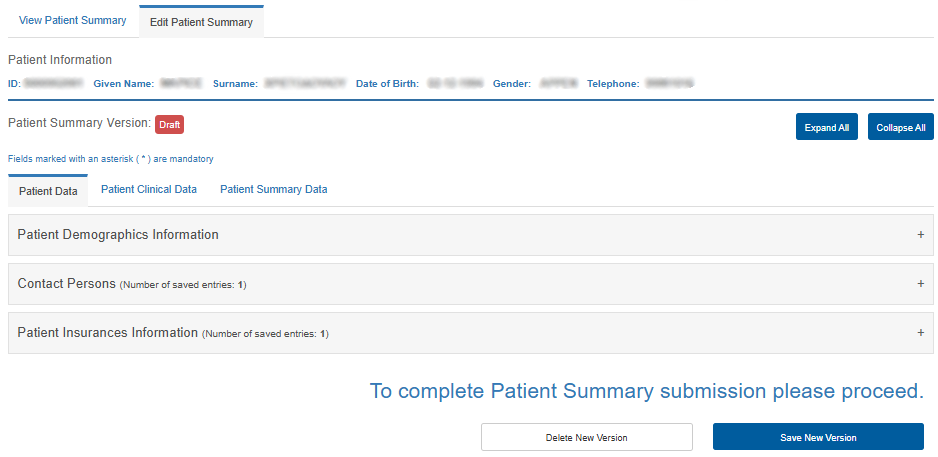Image resolution: width=938 pixels, height=457 pixels.
Task: Expand the Contact Persons panel heading
Action: tap(67, 284)
